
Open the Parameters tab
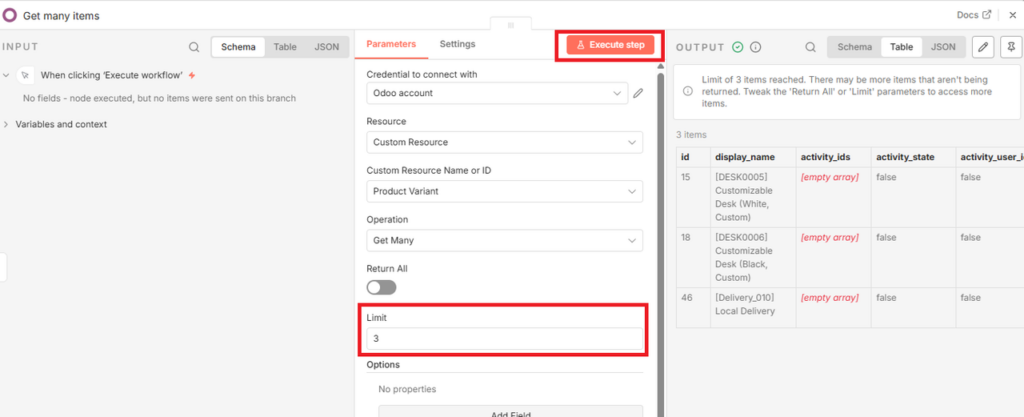click(391, 44)
